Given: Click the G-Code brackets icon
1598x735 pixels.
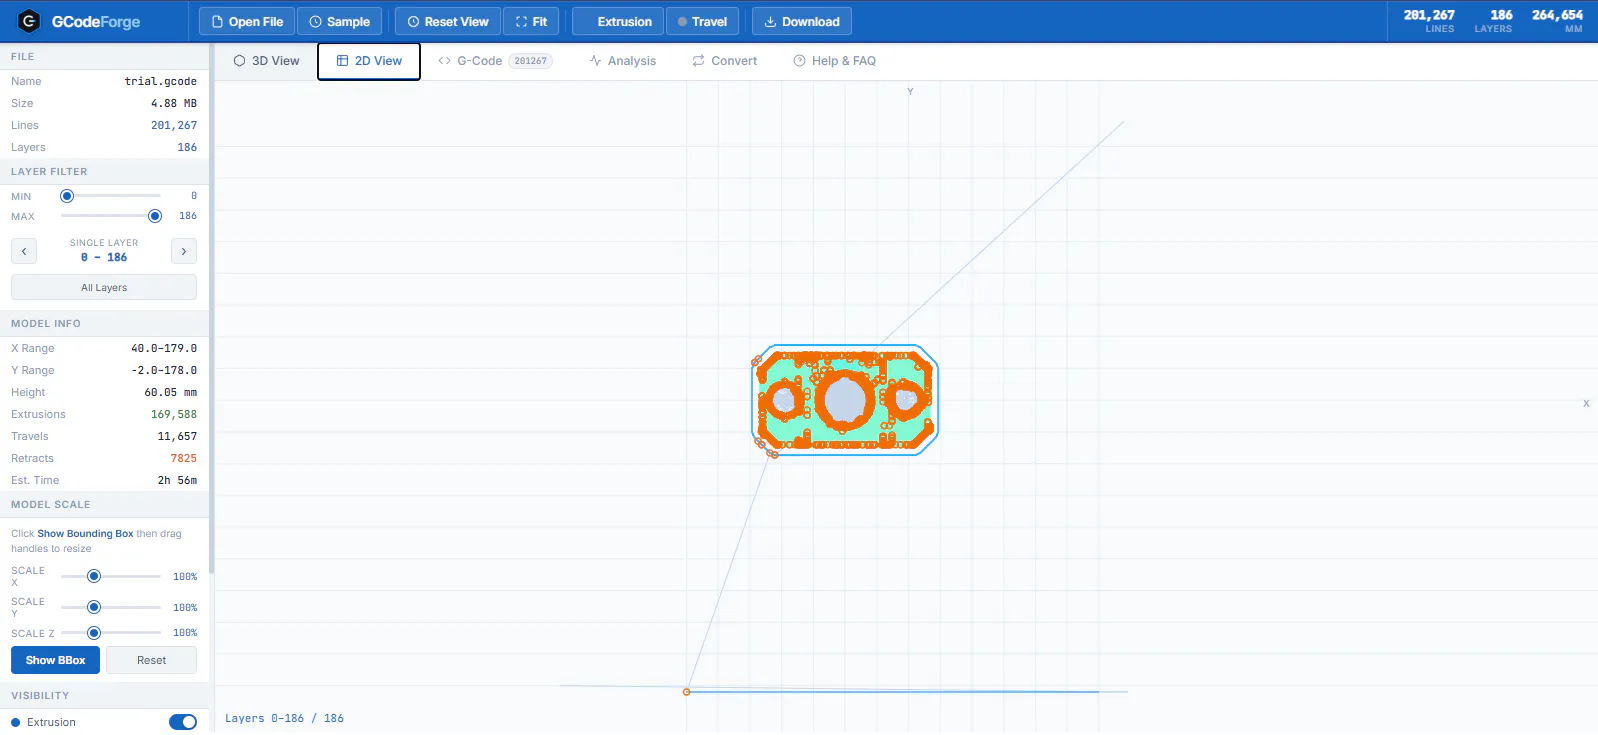Looking at the screenshot, I should (x=444, y=61).
